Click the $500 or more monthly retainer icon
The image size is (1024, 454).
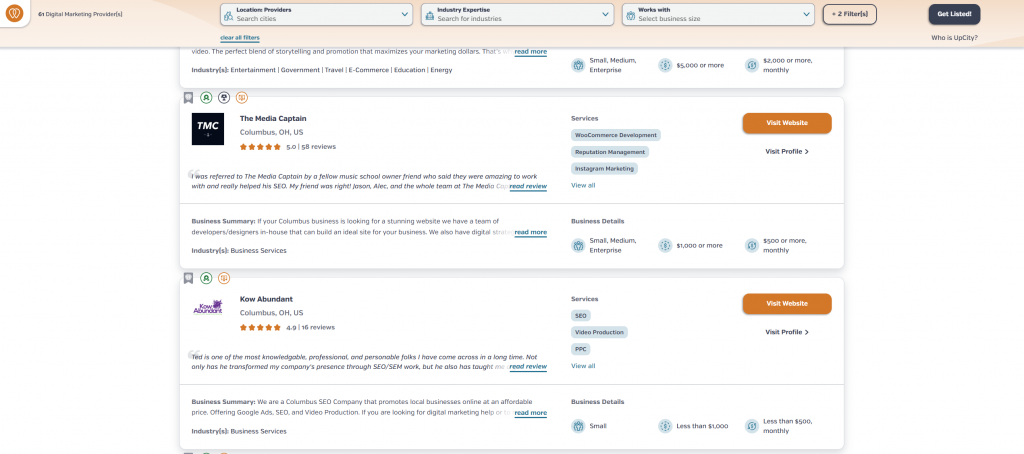752,246
